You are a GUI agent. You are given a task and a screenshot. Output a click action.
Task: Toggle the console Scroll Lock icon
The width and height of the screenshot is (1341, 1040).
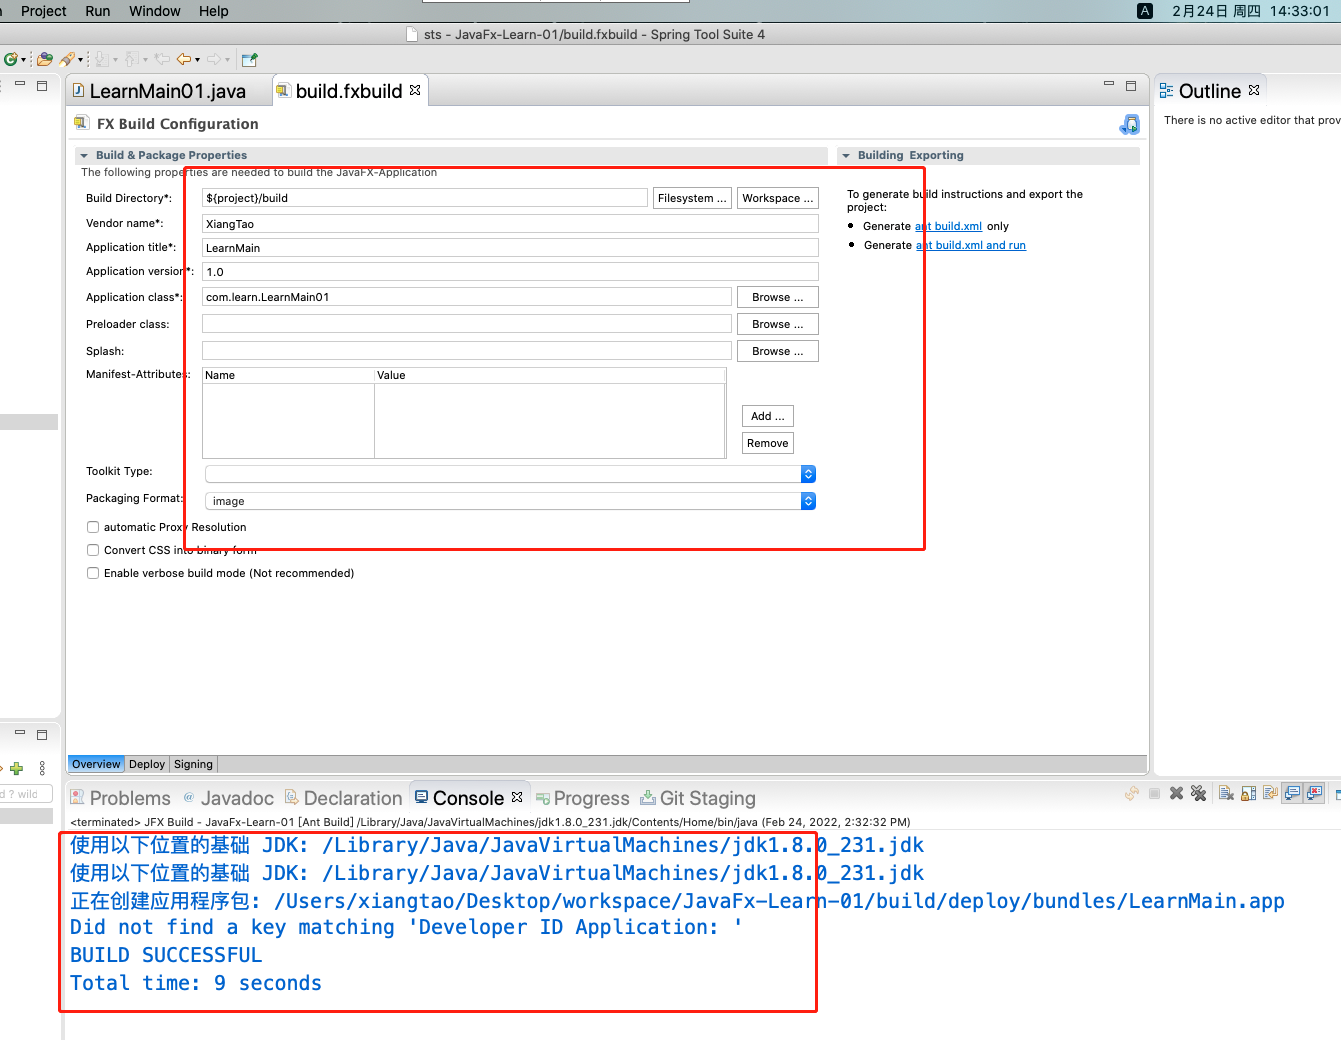(1248, 793)
